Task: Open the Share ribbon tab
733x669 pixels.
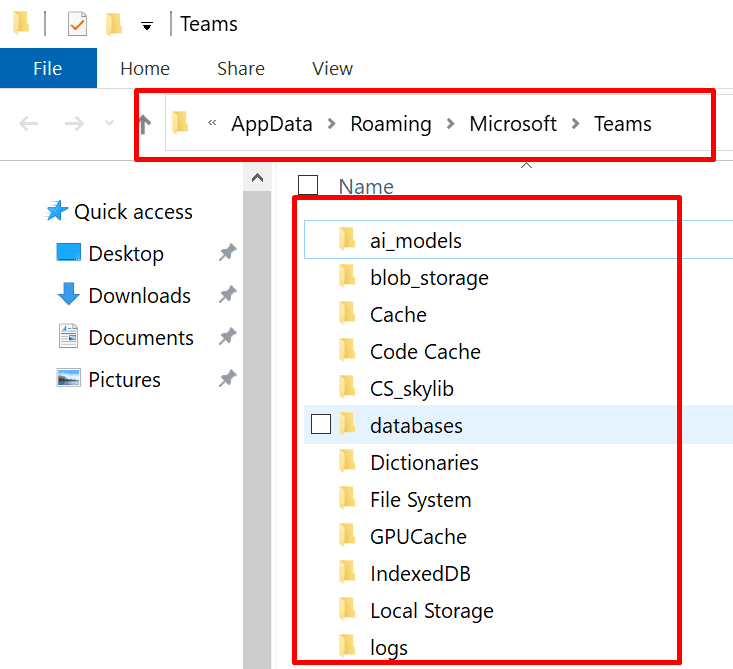Action: [x=241, y=68]
